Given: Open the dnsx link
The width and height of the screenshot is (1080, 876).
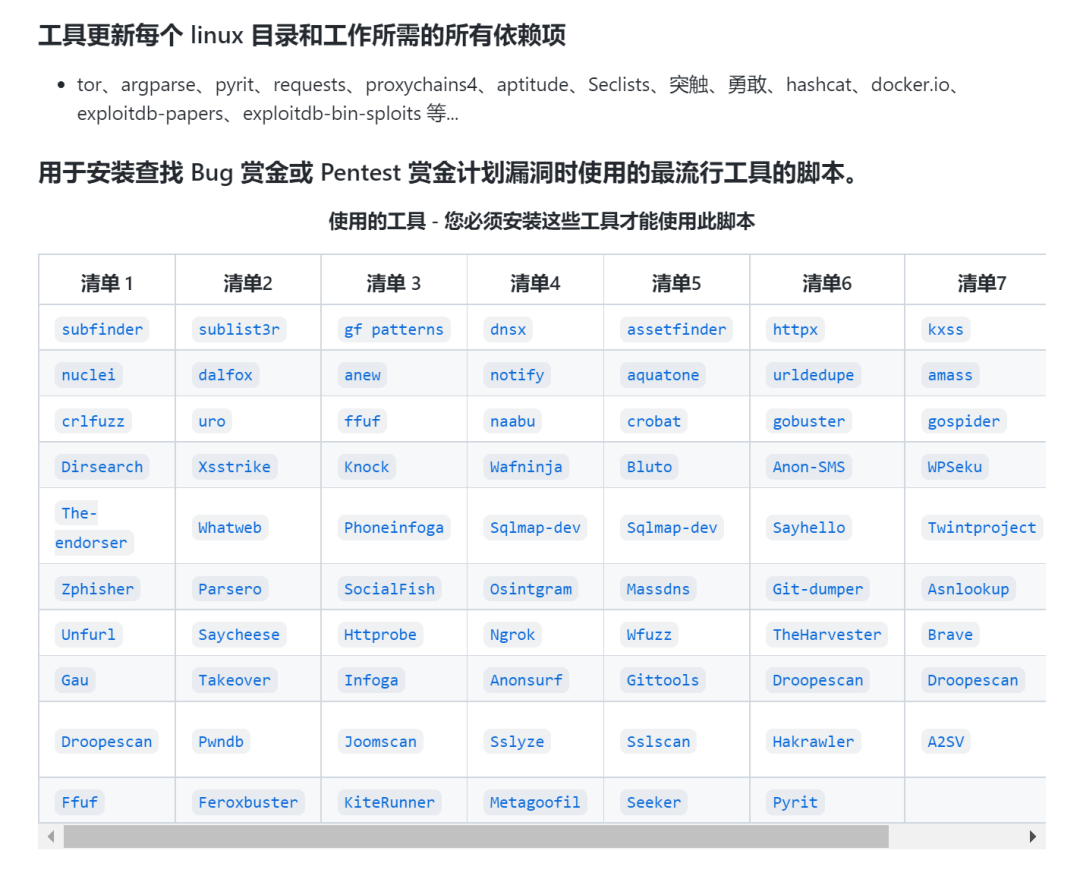Looking at the screenshot, I should [x=508, y=329].
